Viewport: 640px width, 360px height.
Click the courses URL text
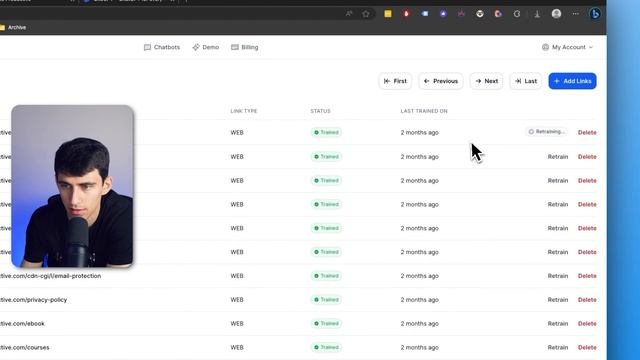(24, 347)
